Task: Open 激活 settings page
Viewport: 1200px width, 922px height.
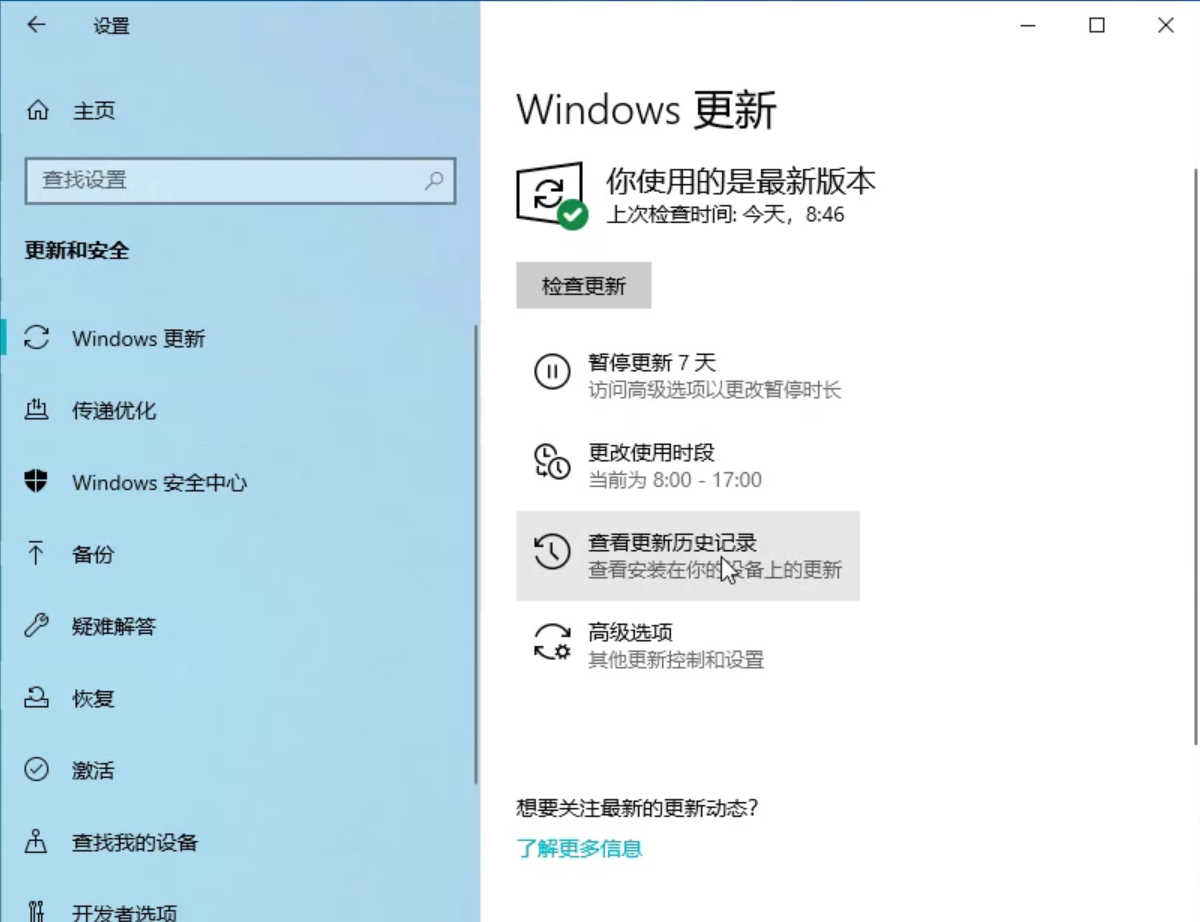Action: pos(93,771)
